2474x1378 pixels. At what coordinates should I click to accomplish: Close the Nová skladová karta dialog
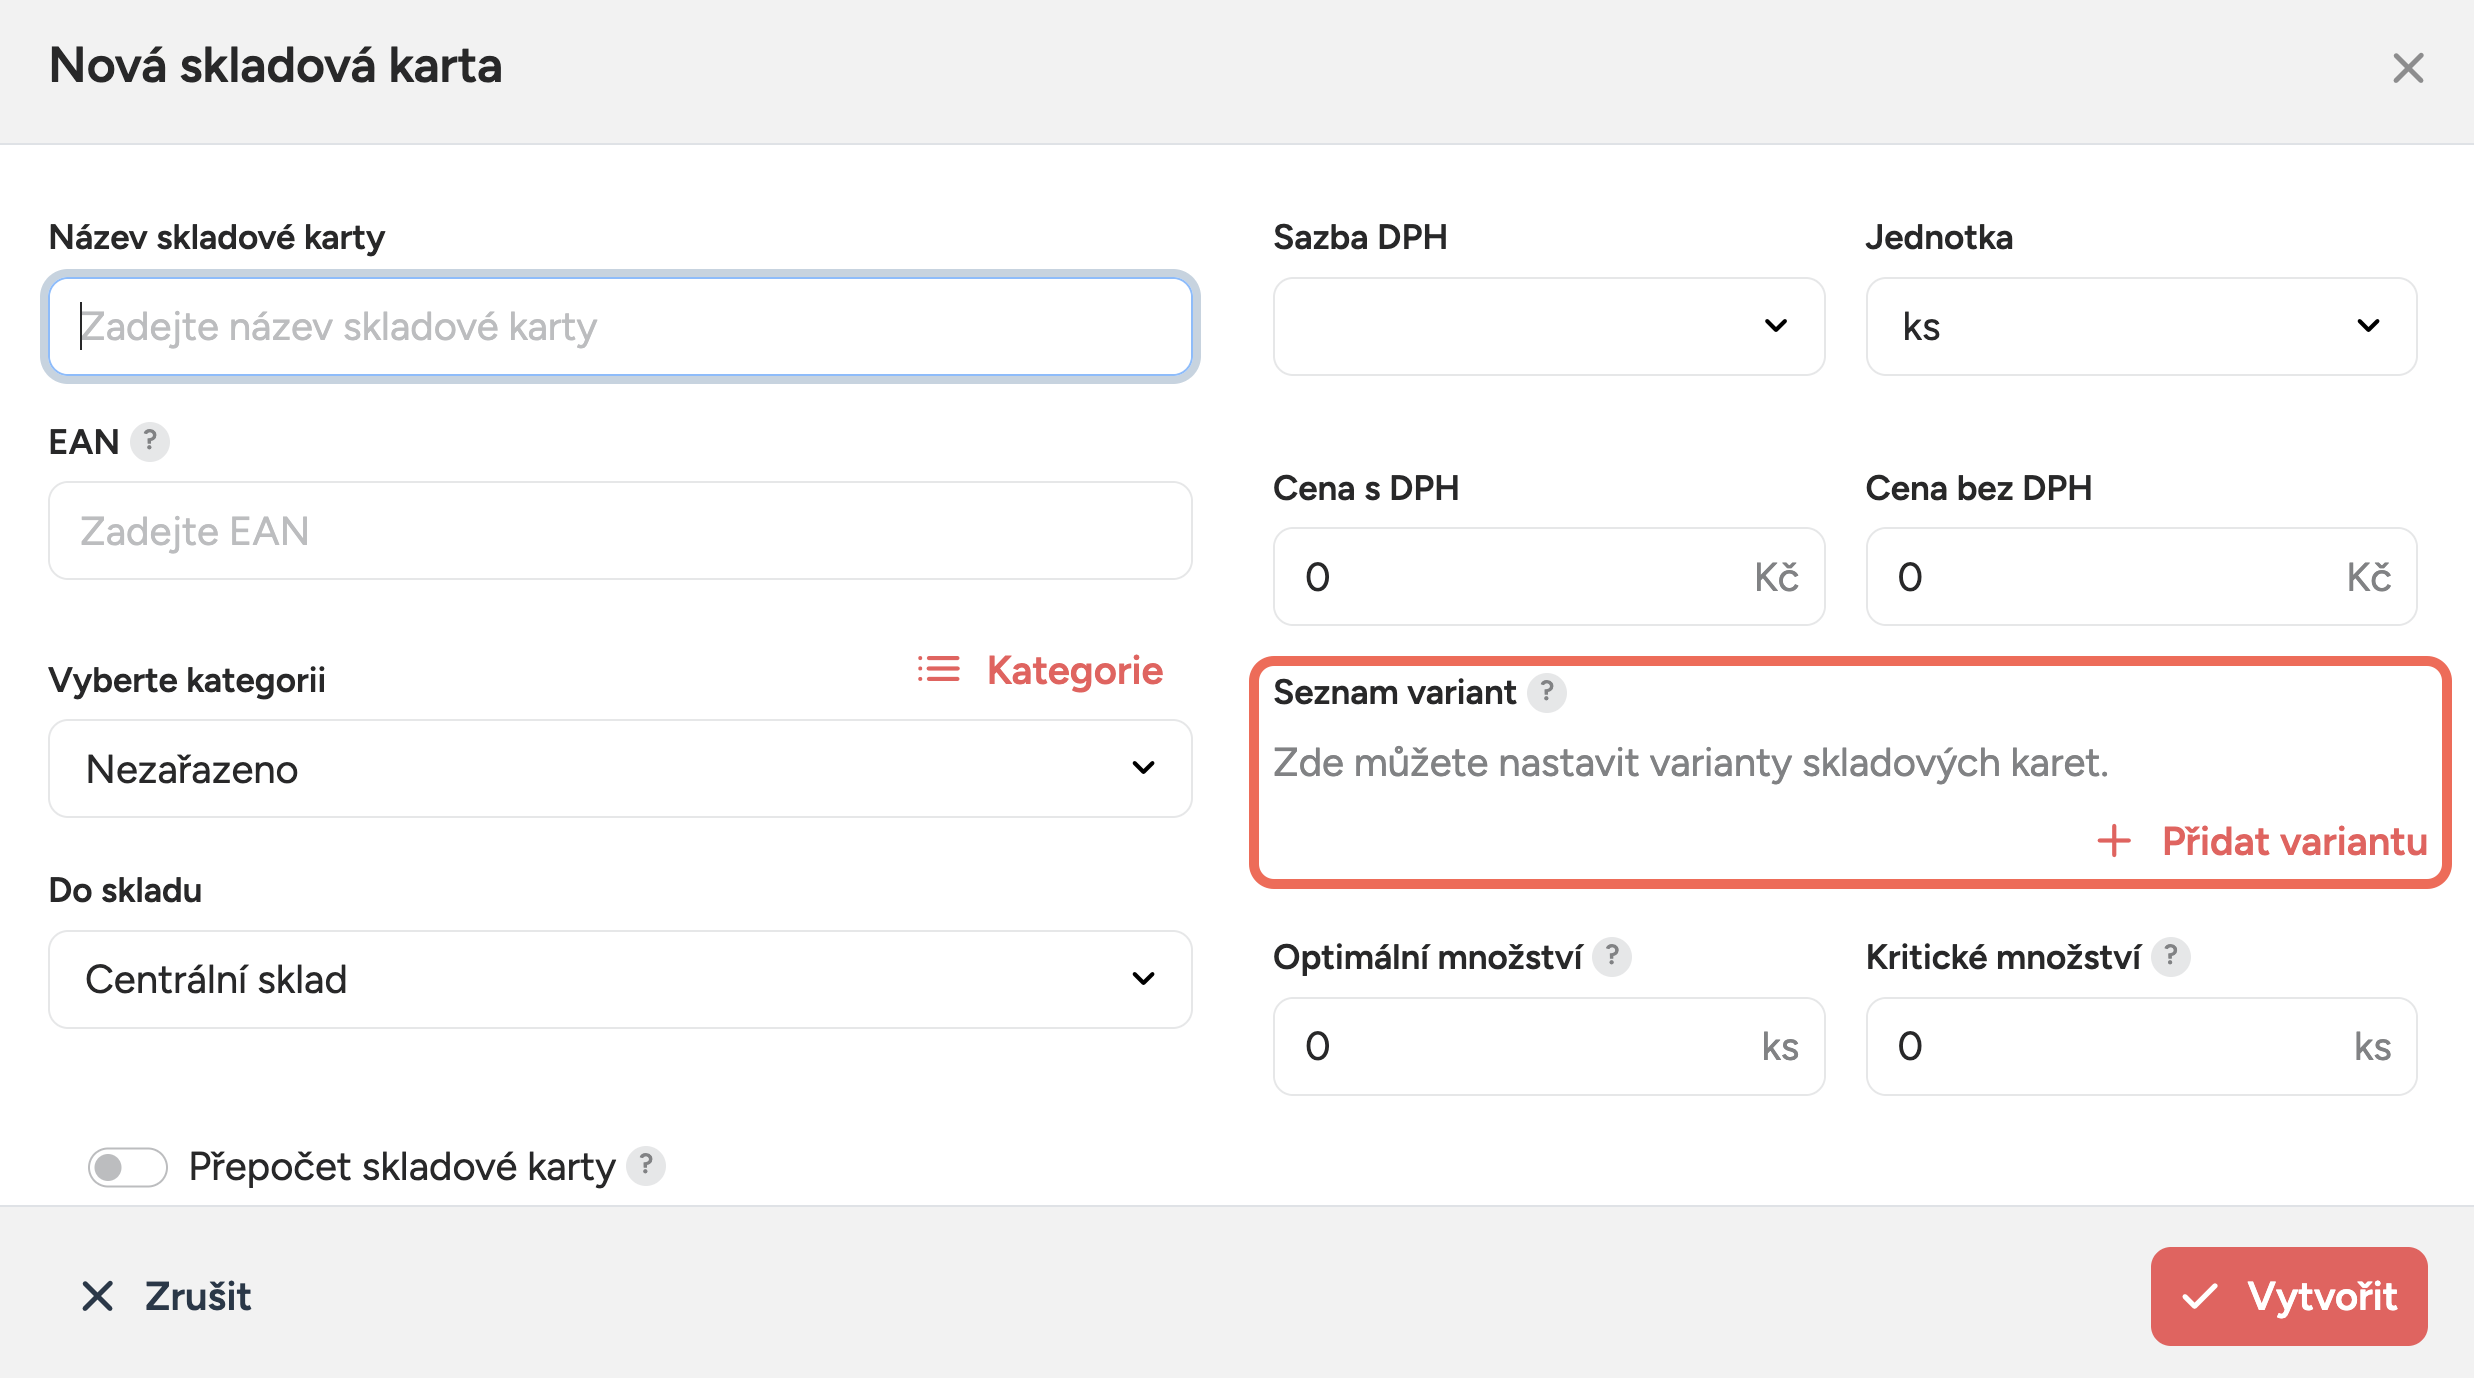click(2408, 68)
